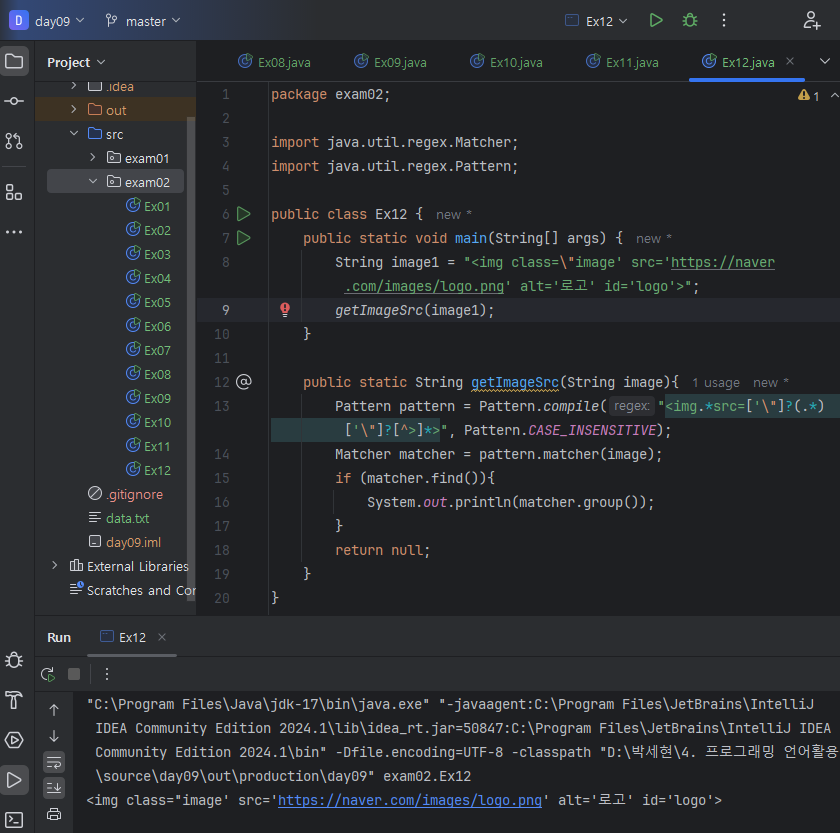Expand the exam01 package folder
840x833 pixels.
[x=92, y=158]
